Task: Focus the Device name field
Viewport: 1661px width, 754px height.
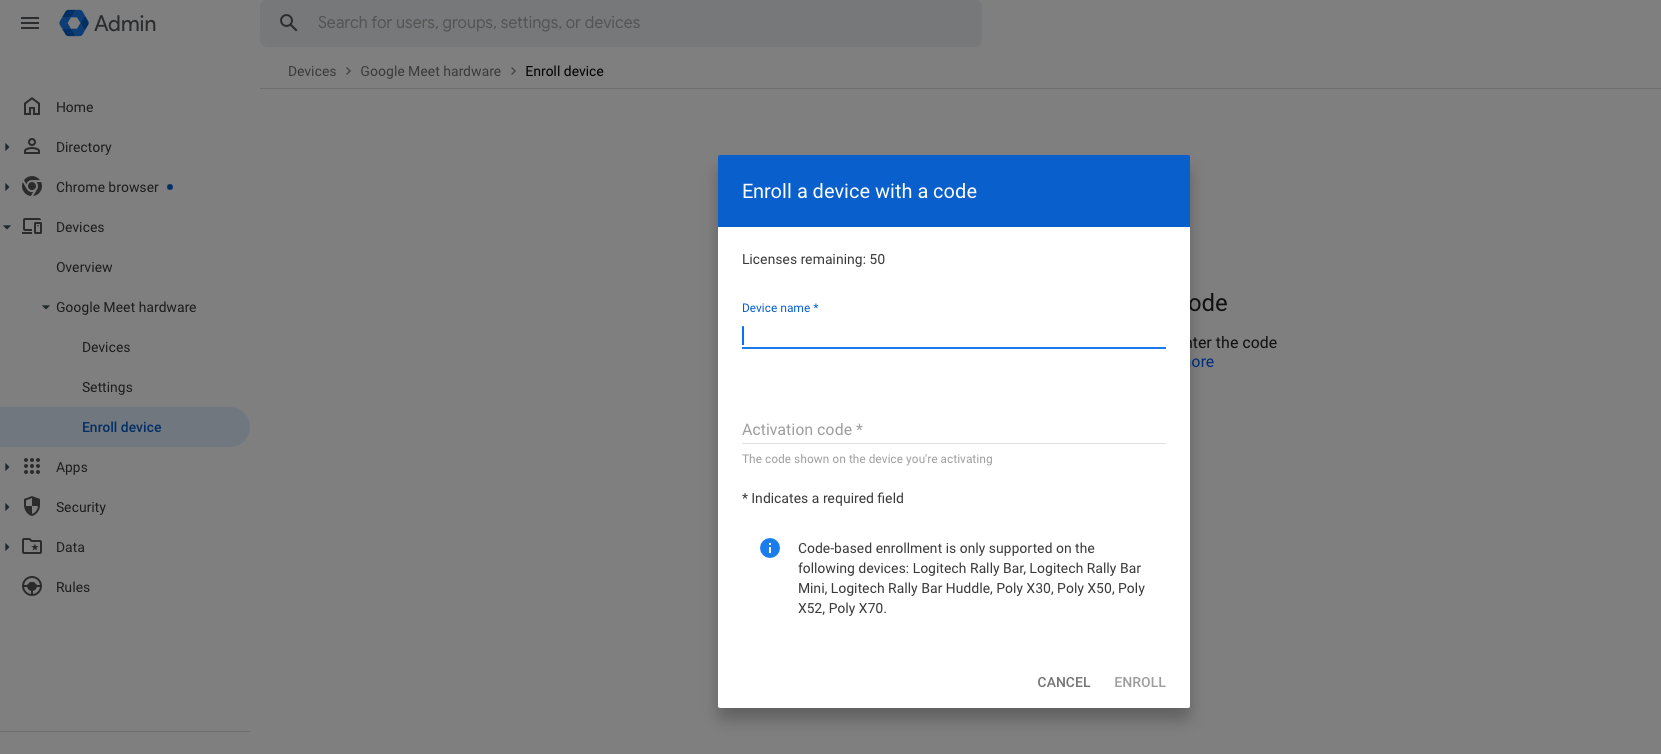Action: [953, 335]
